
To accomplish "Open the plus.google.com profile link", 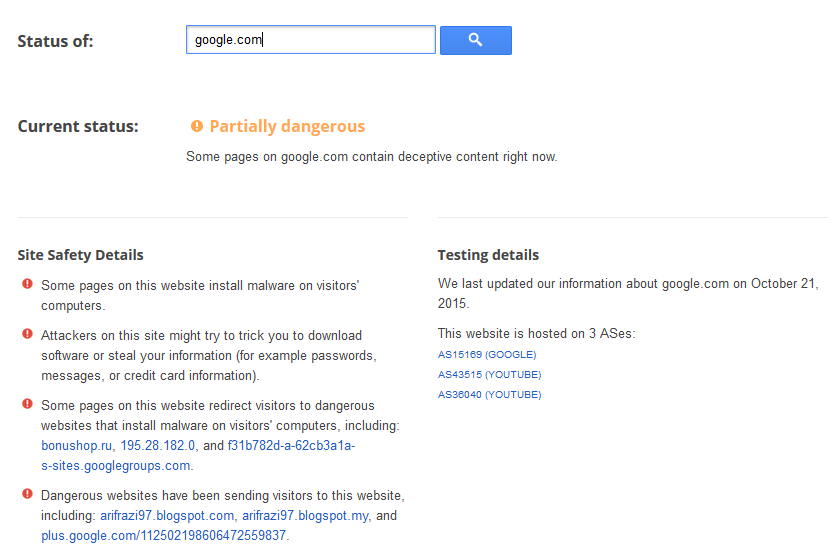I will [164, 536].
